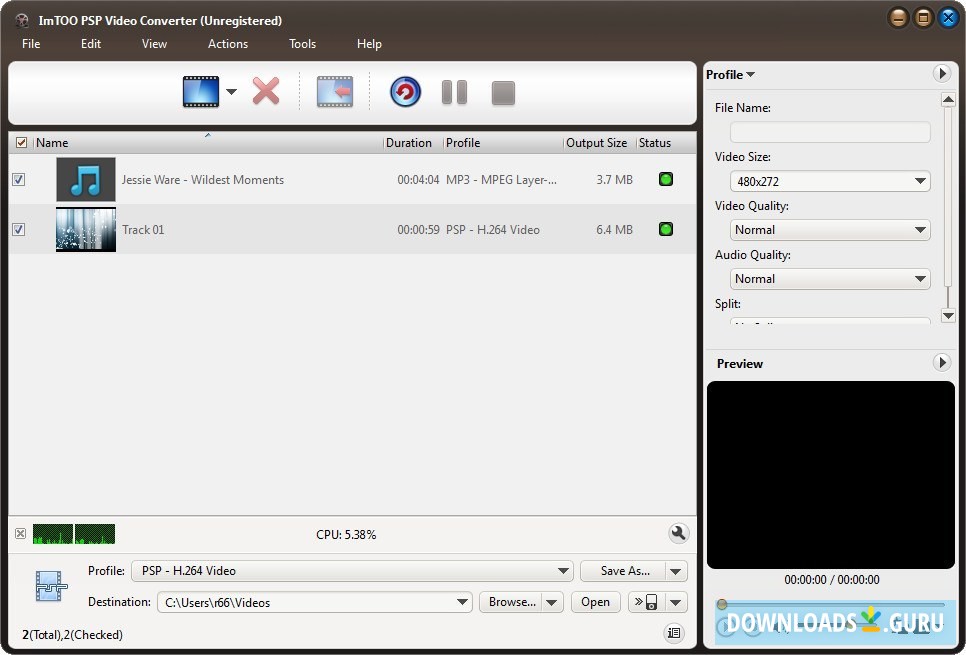966x655 pixels.
Task: Open the Edit menu
Action: (91, 44)
